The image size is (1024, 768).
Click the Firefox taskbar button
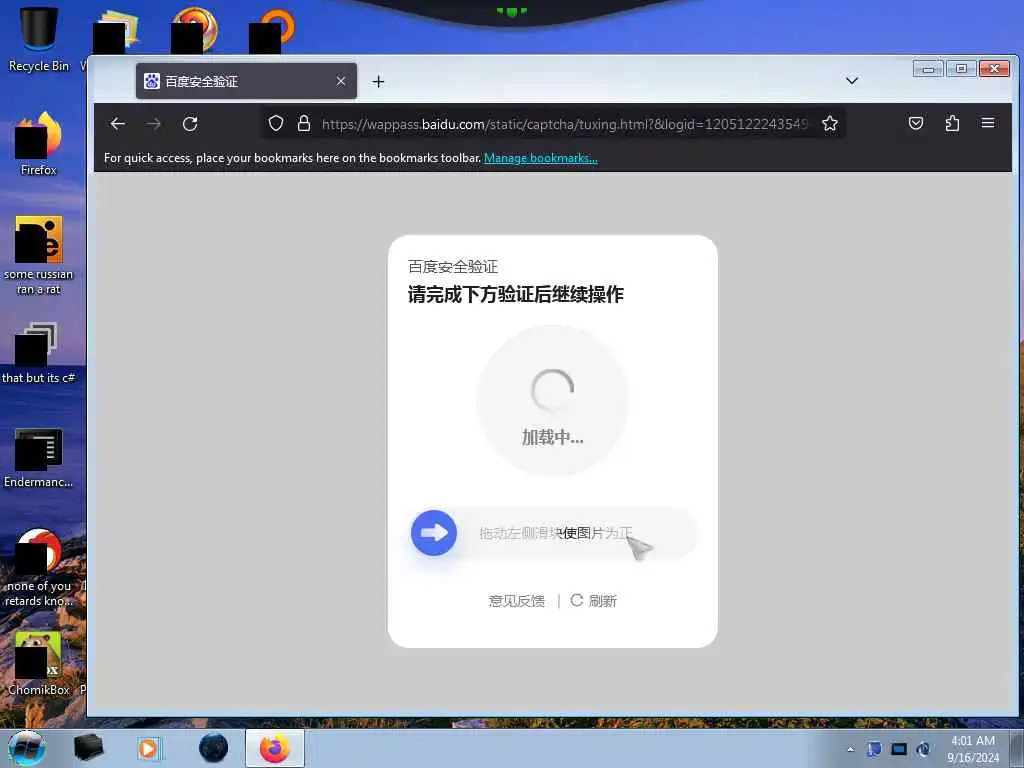point(275,748)
